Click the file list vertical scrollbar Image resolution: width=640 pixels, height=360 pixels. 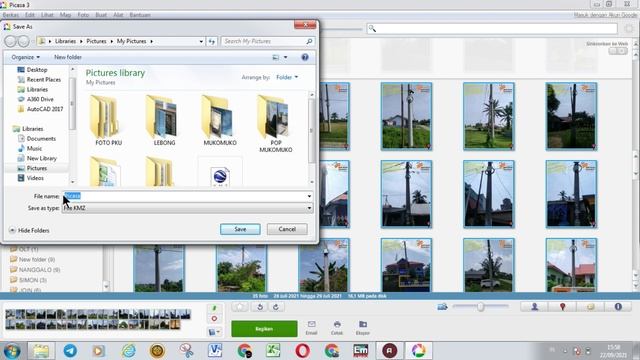(x=311, y=139)
